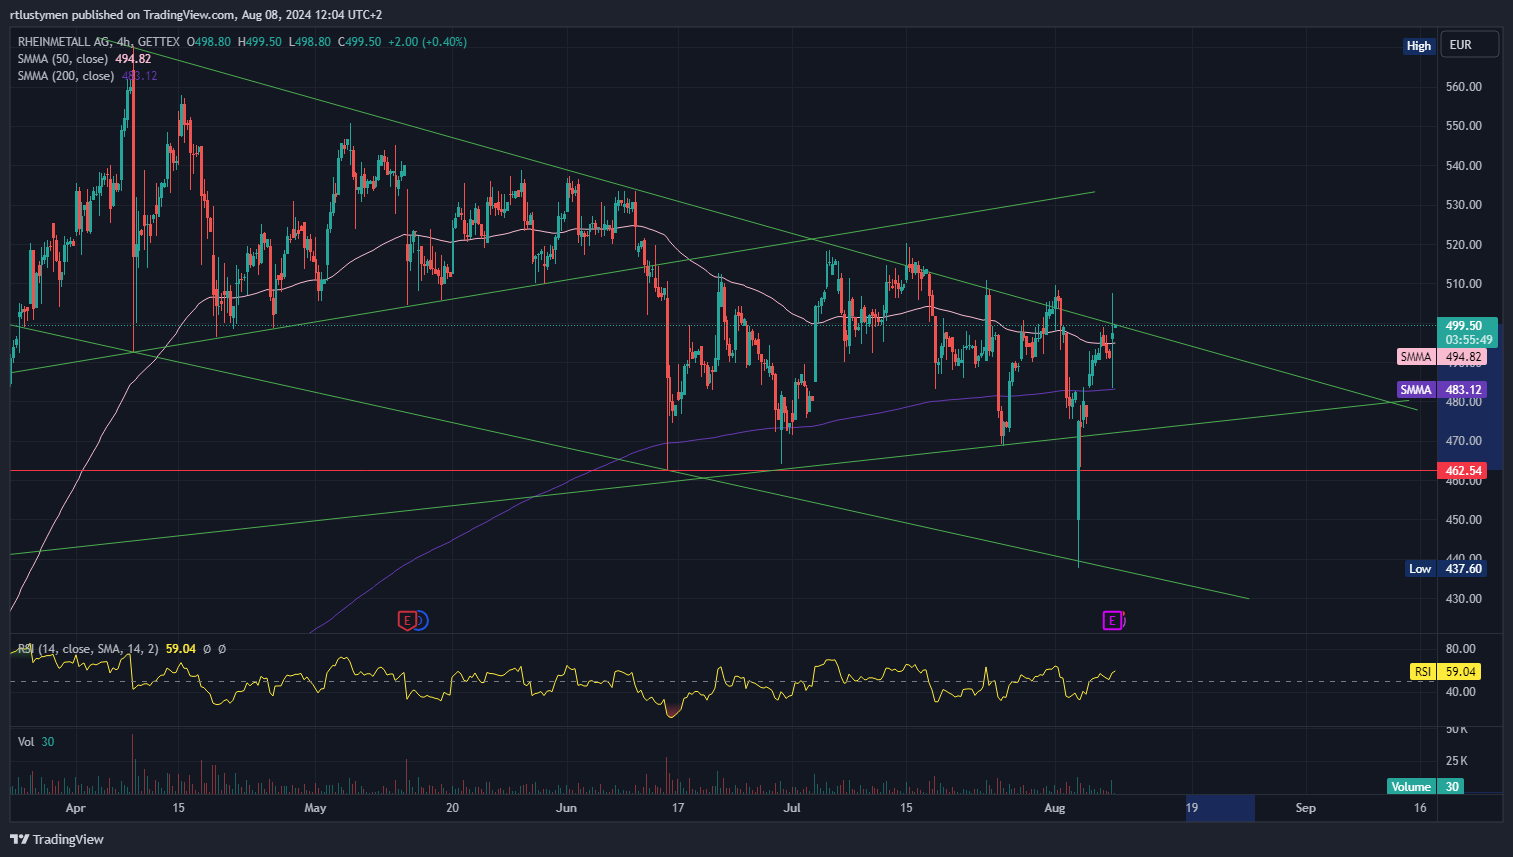Click the RSI scale value 80.00

[x=1461, y=649]
